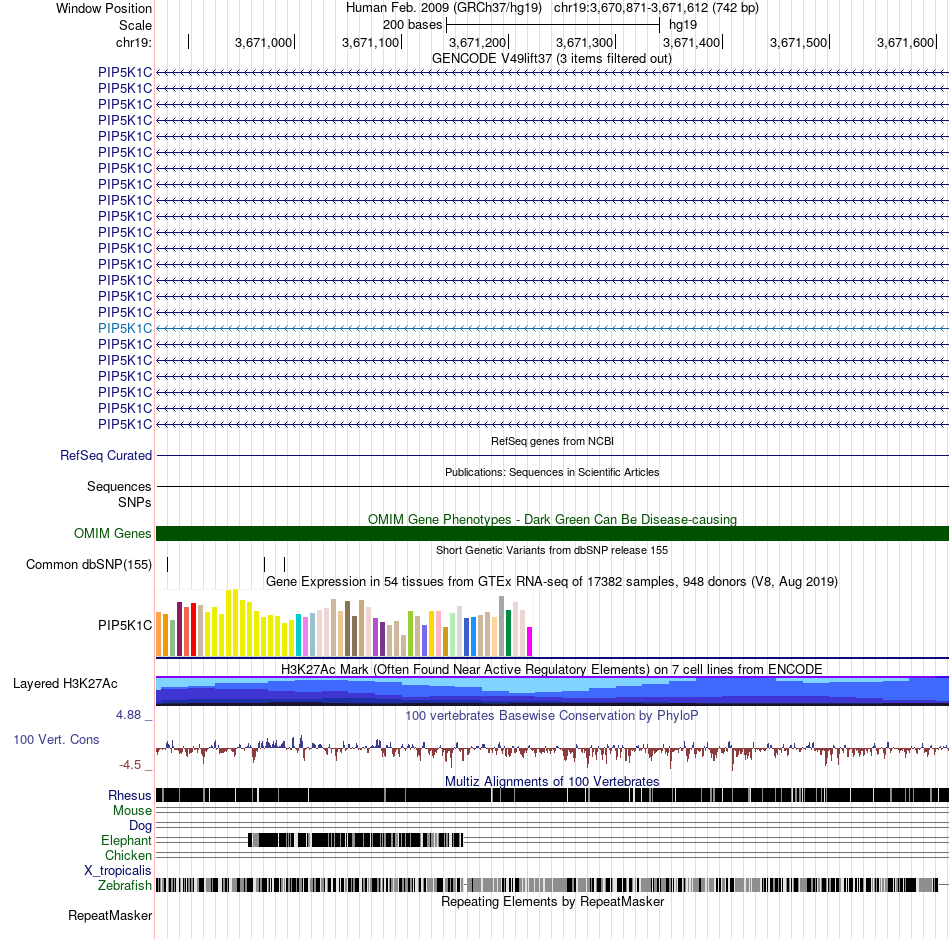
Task: Click the RefSeq Curated intron line
Action: [x=553, y=456]
